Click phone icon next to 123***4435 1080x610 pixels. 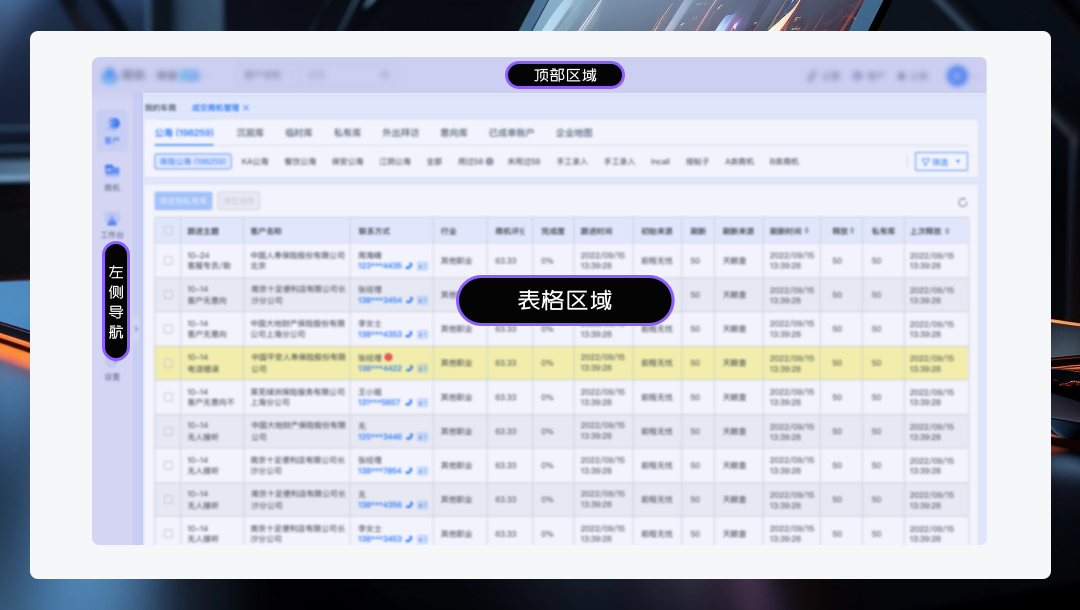(x=410, y=266)
